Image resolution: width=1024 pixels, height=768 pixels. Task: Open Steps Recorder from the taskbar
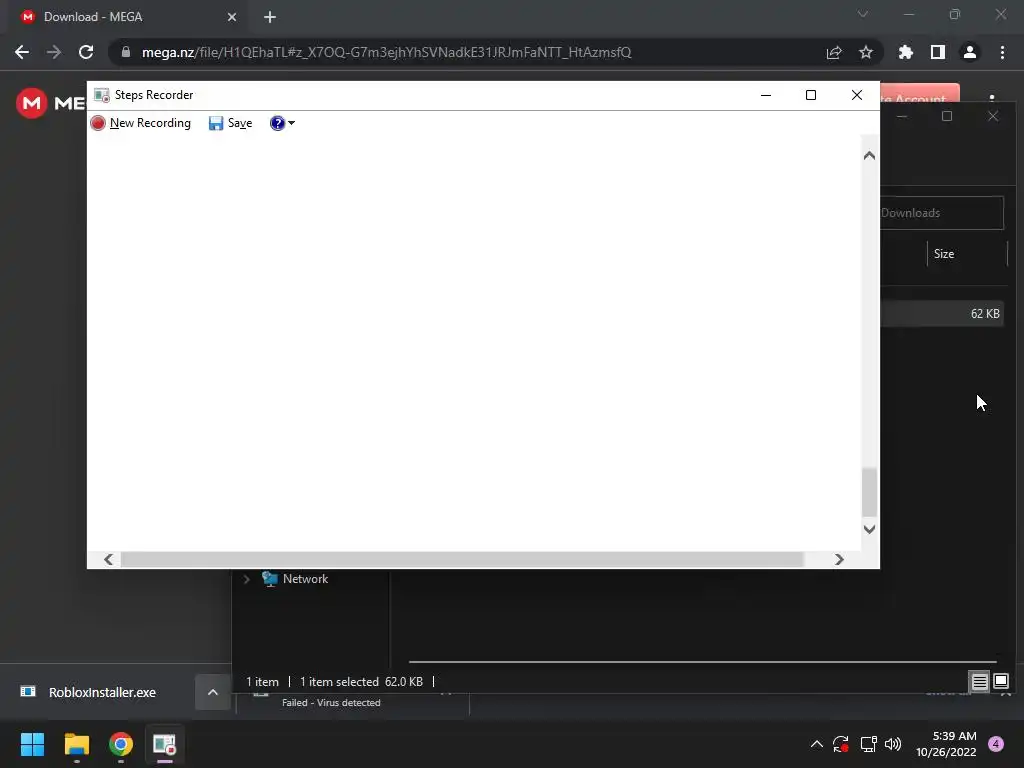coord(165,744)
